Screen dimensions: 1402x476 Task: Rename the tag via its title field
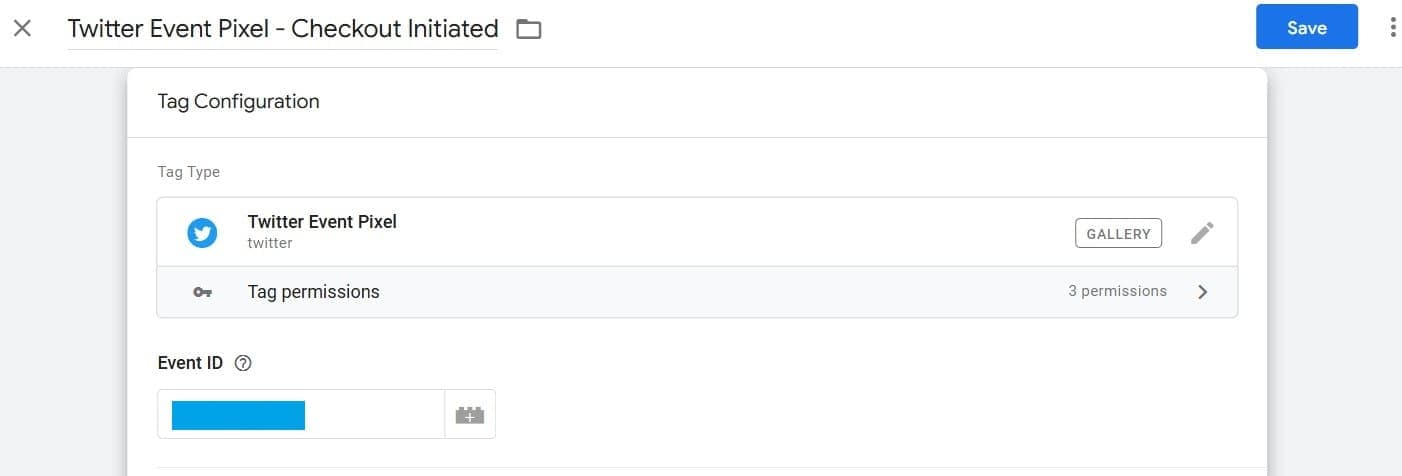tap(282, 29)
